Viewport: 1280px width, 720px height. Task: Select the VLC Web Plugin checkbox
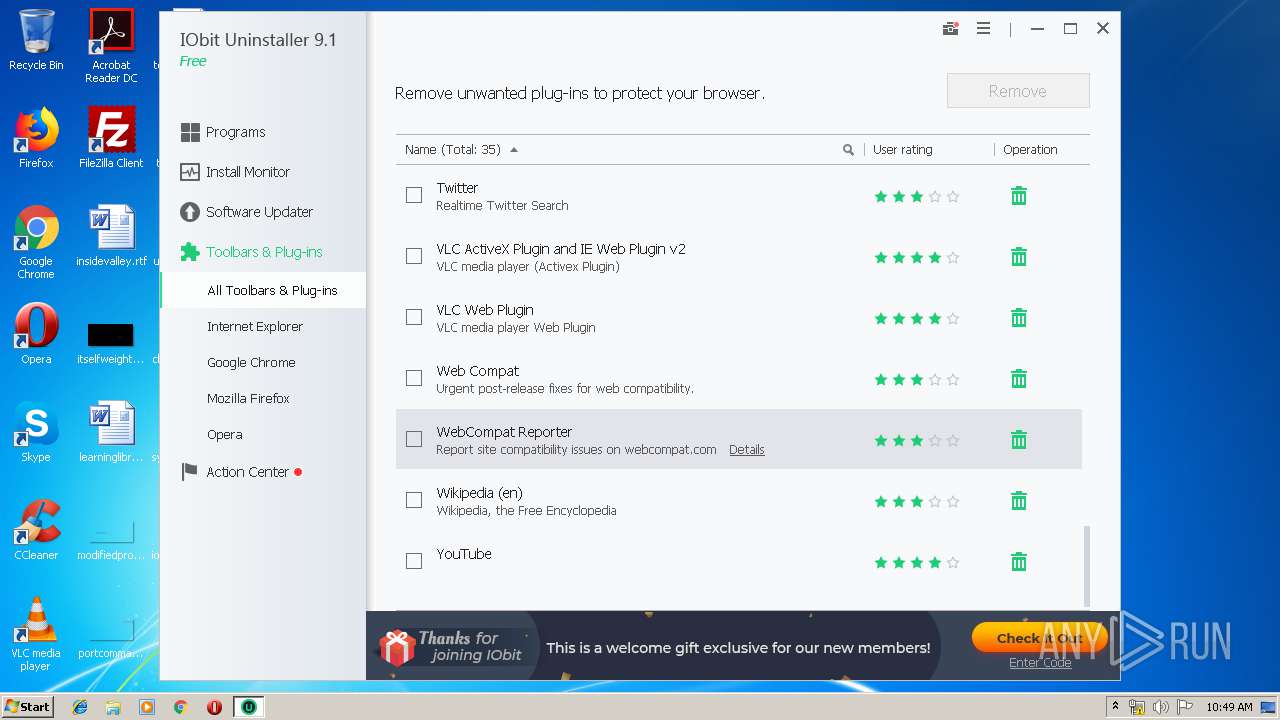pyautogui.click(x=414, y=317)
